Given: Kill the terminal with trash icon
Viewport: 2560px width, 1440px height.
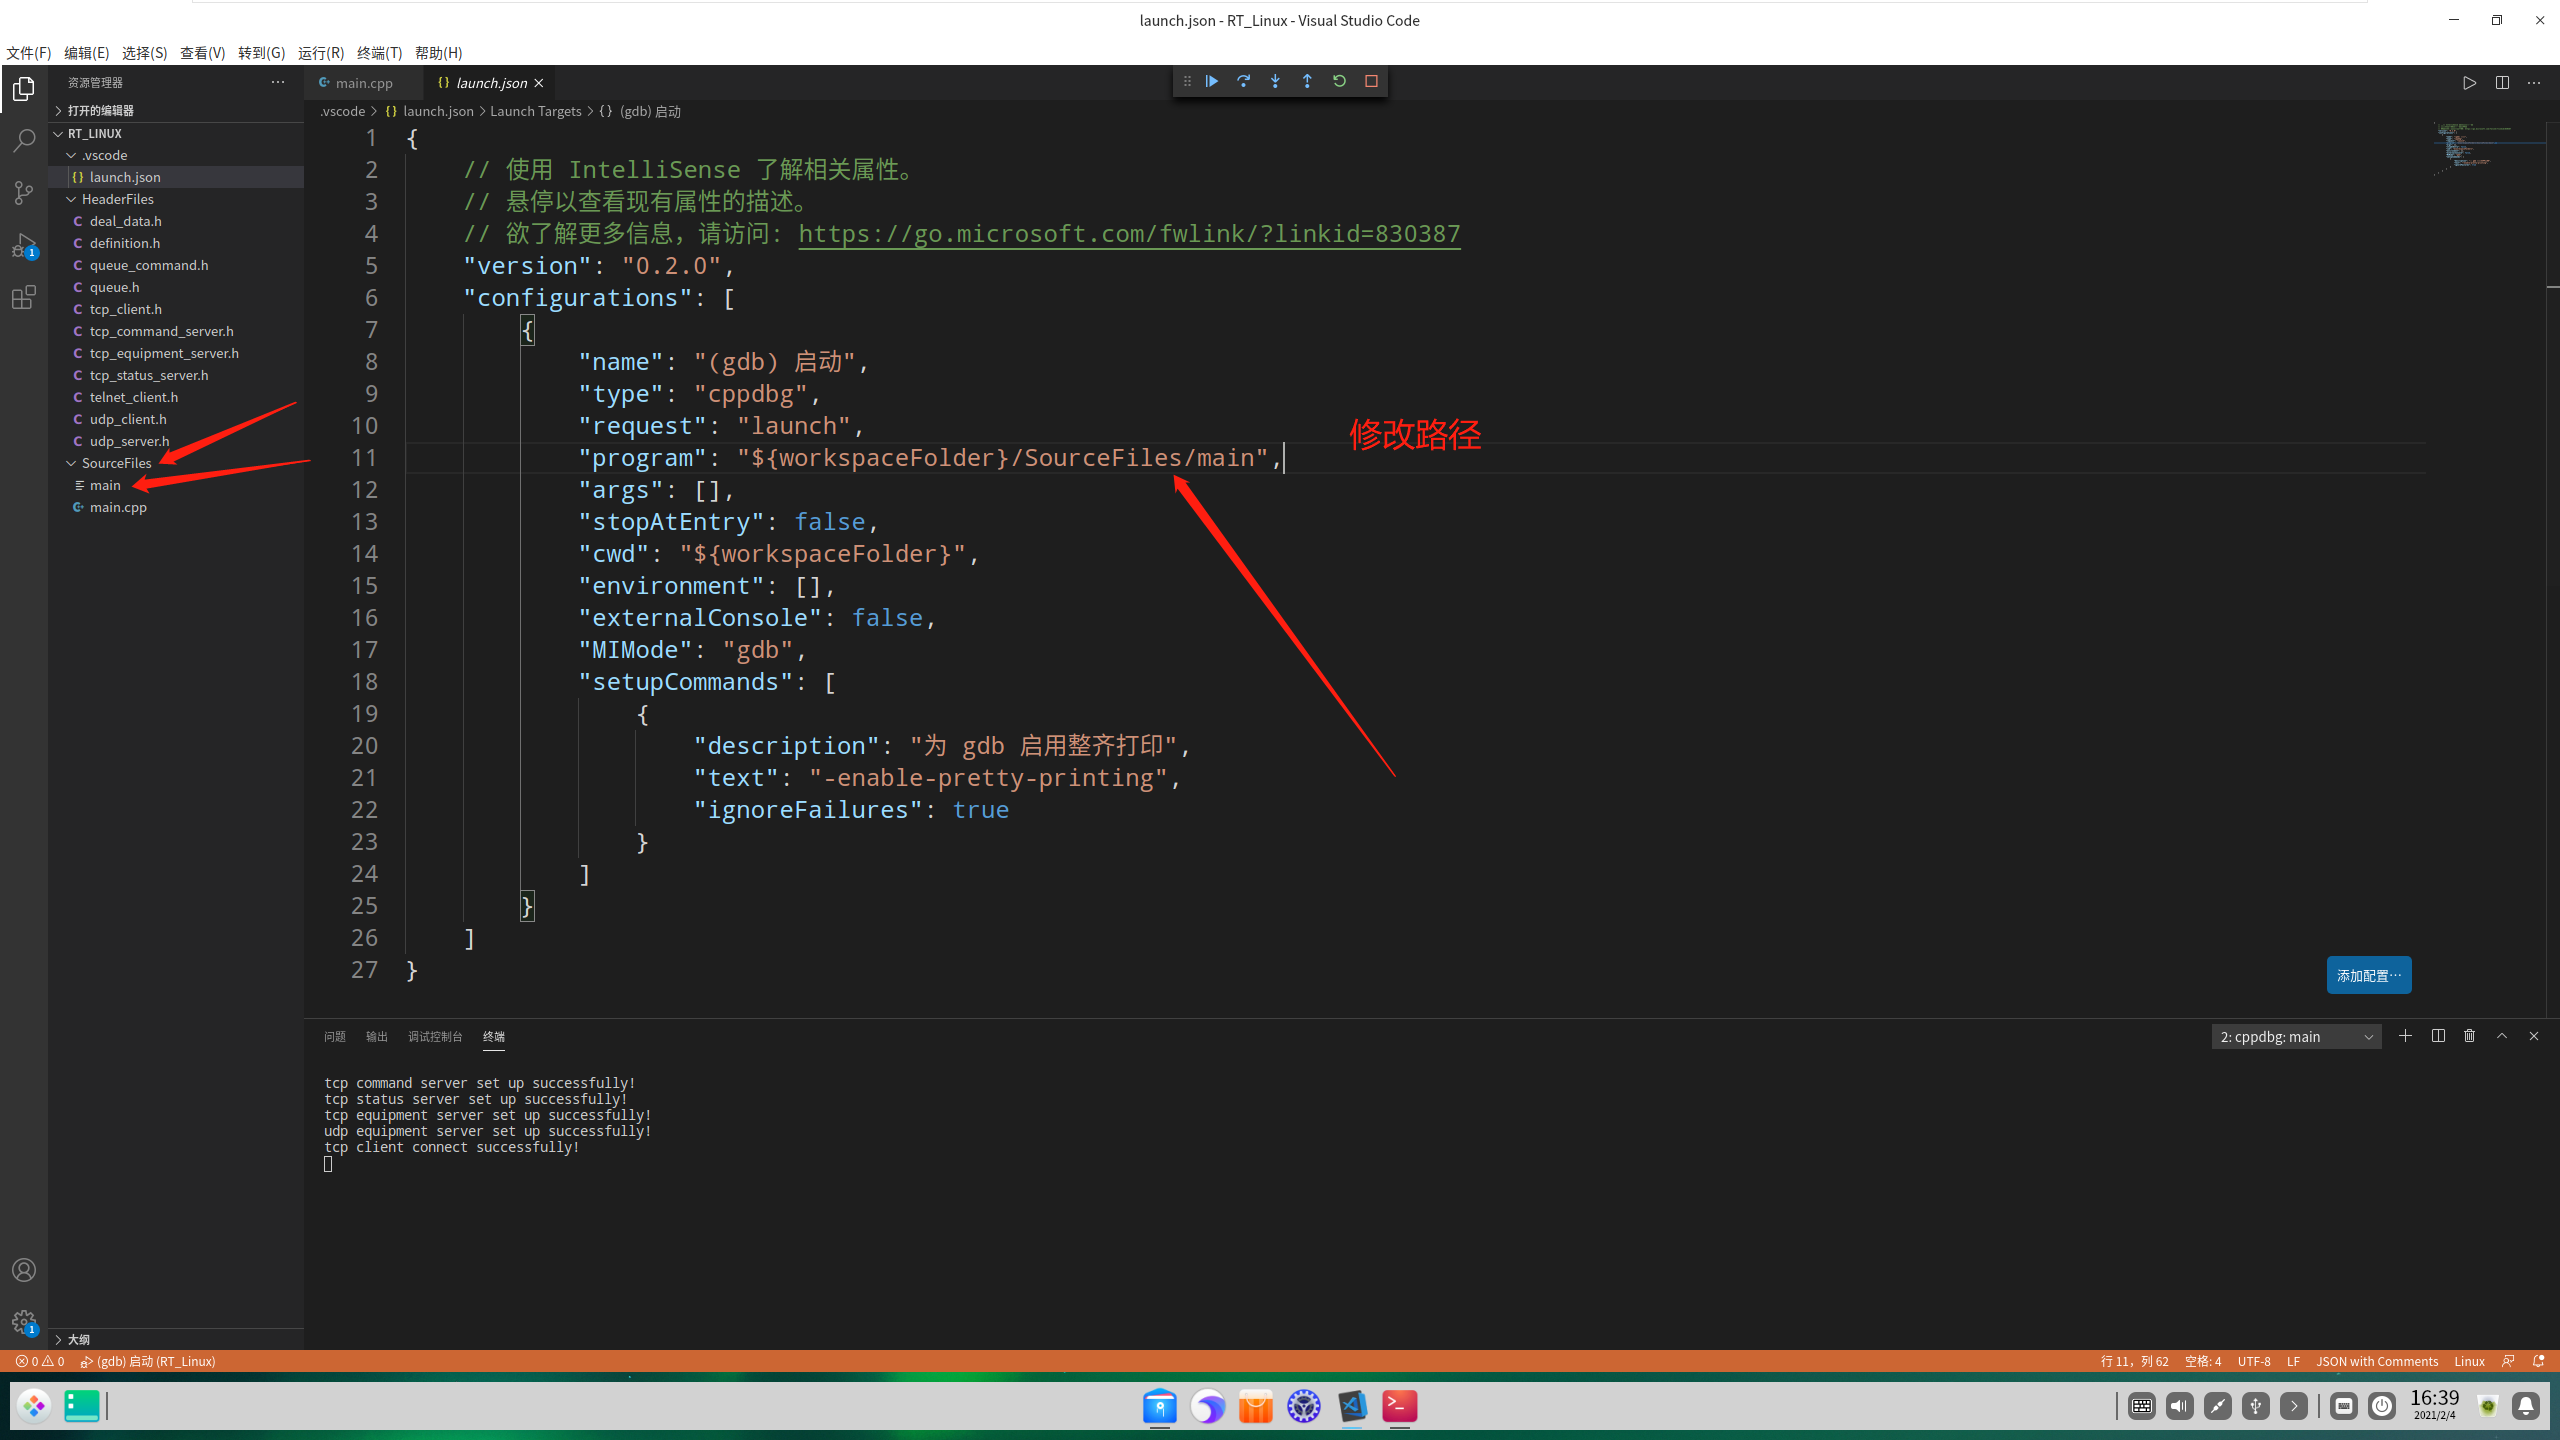Looking at the screenshot, I should tap(2469, 1036).
